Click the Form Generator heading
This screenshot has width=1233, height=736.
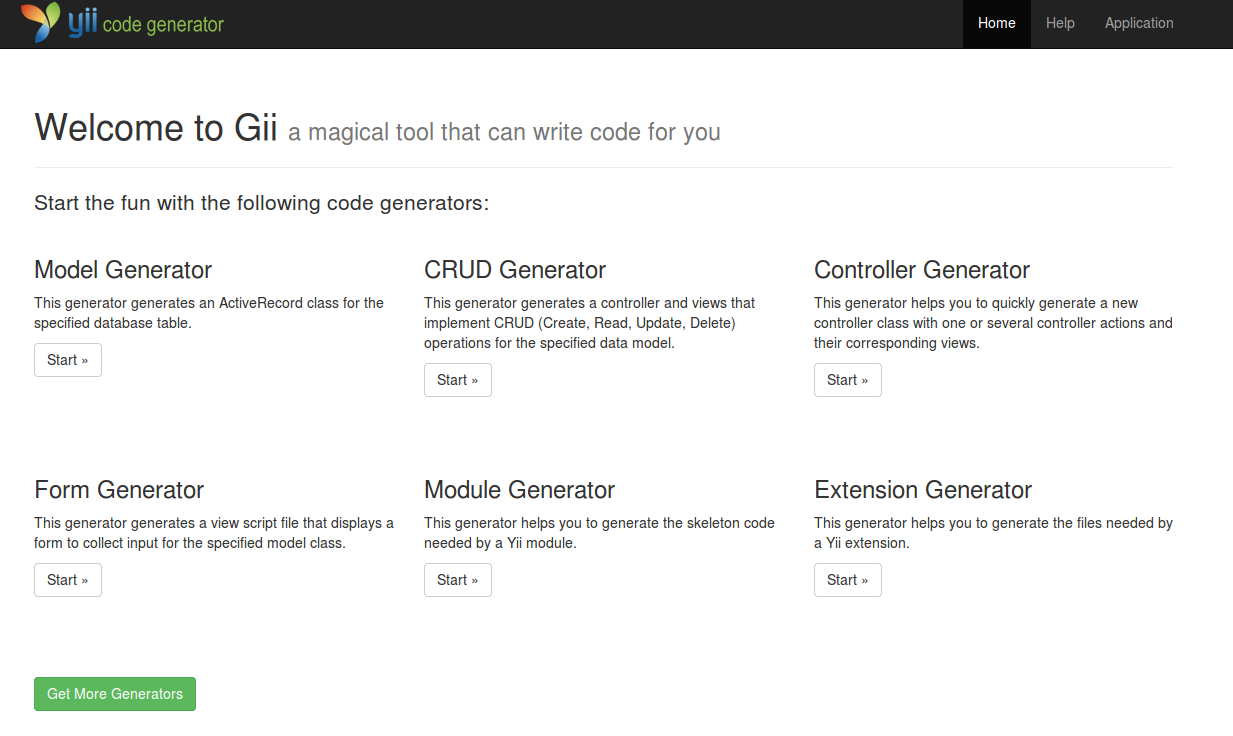point(119,490)
